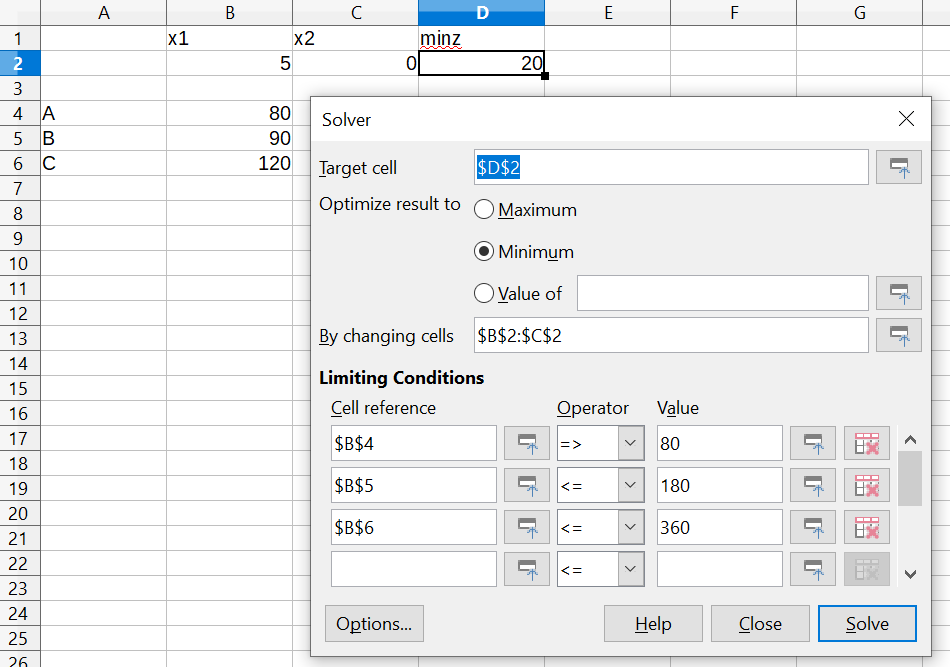Remove the $B$6 limiting condition
Image resolution: width=950 pixels, height=667 pixels.
point(866,527)
